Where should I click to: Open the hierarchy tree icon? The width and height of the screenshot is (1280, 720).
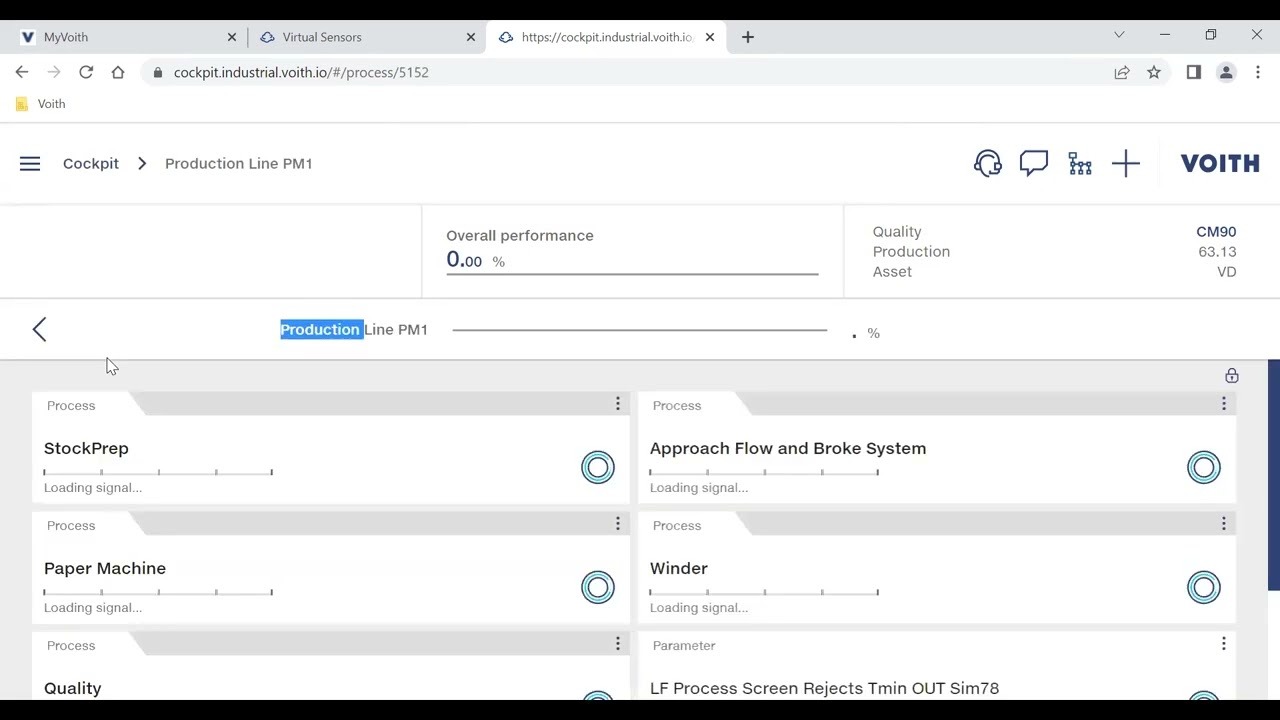click(1080, 163)
